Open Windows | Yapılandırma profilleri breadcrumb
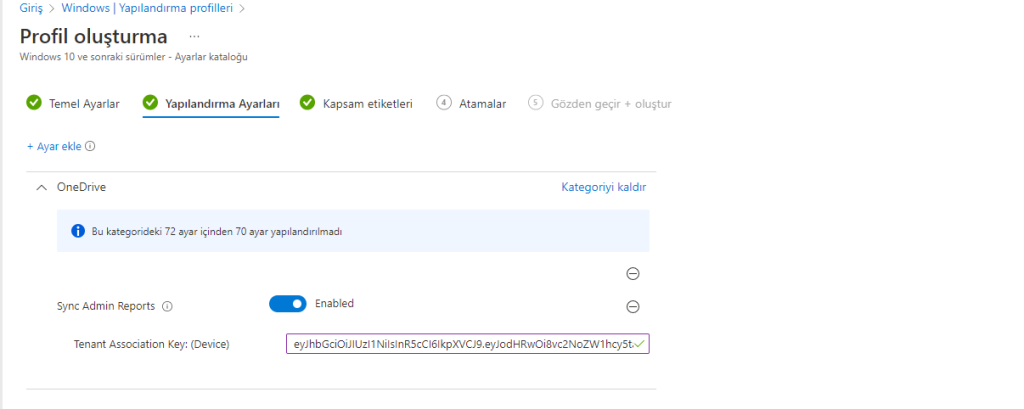The image size is (1024, 409). 161,8
